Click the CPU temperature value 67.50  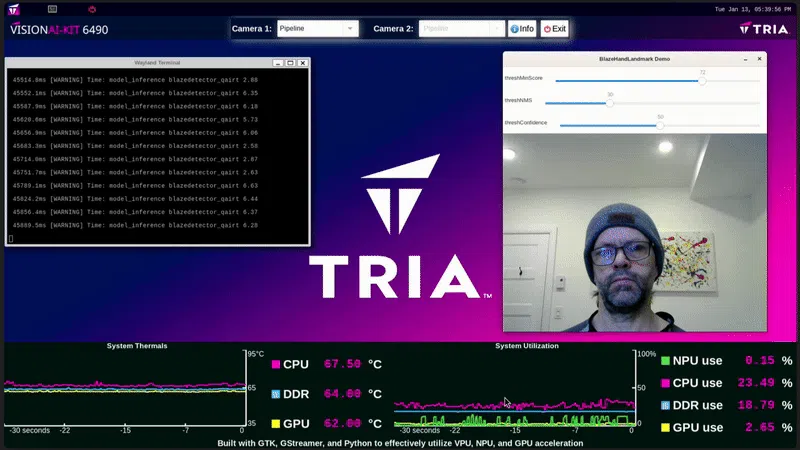click(342, 364)
